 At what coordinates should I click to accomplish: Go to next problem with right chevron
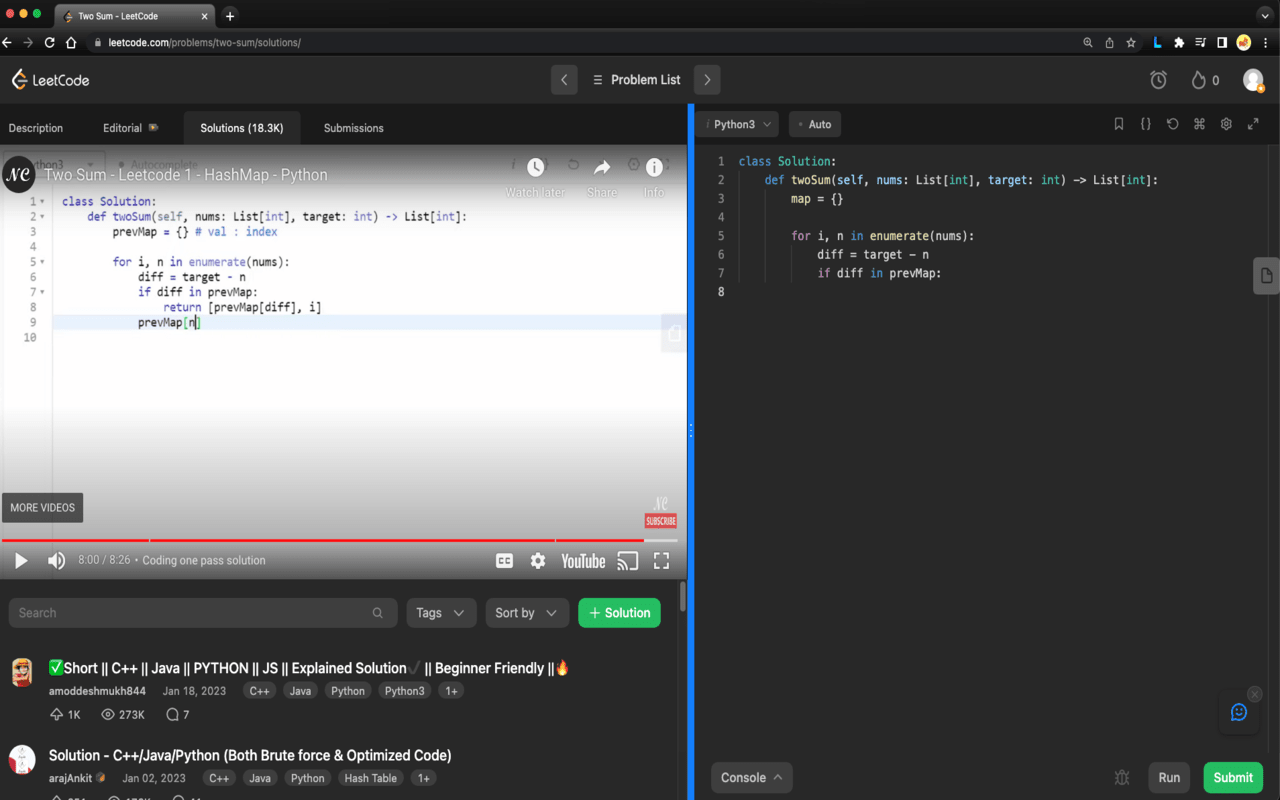point(707,80)
